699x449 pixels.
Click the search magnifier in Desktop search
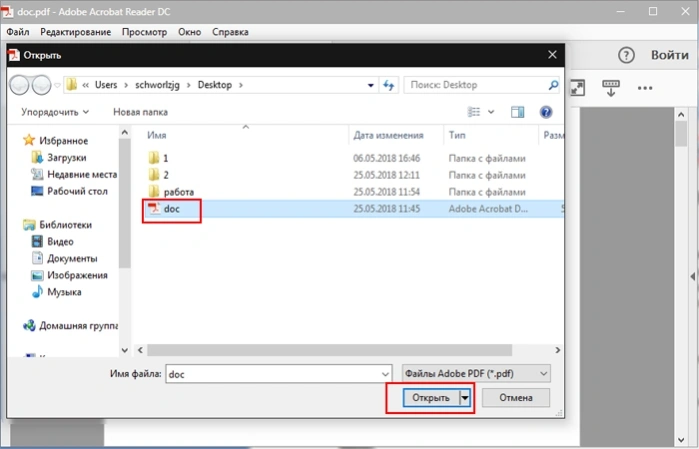click(553, 85)
